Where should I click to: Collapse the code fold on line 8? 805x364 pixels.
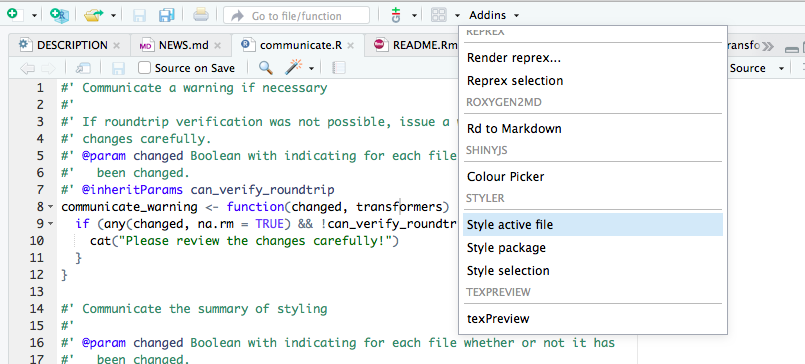pos(50,207)
